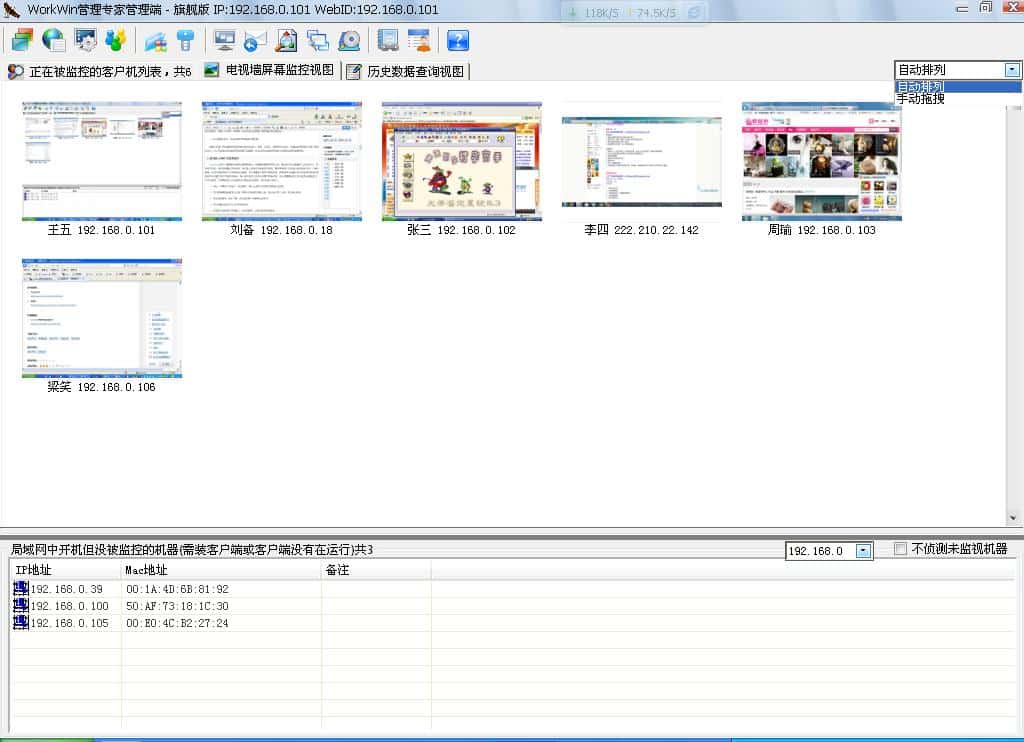
Task: Click the computer icon beside 192.168.0.39
Action: (x=21, y=589)
